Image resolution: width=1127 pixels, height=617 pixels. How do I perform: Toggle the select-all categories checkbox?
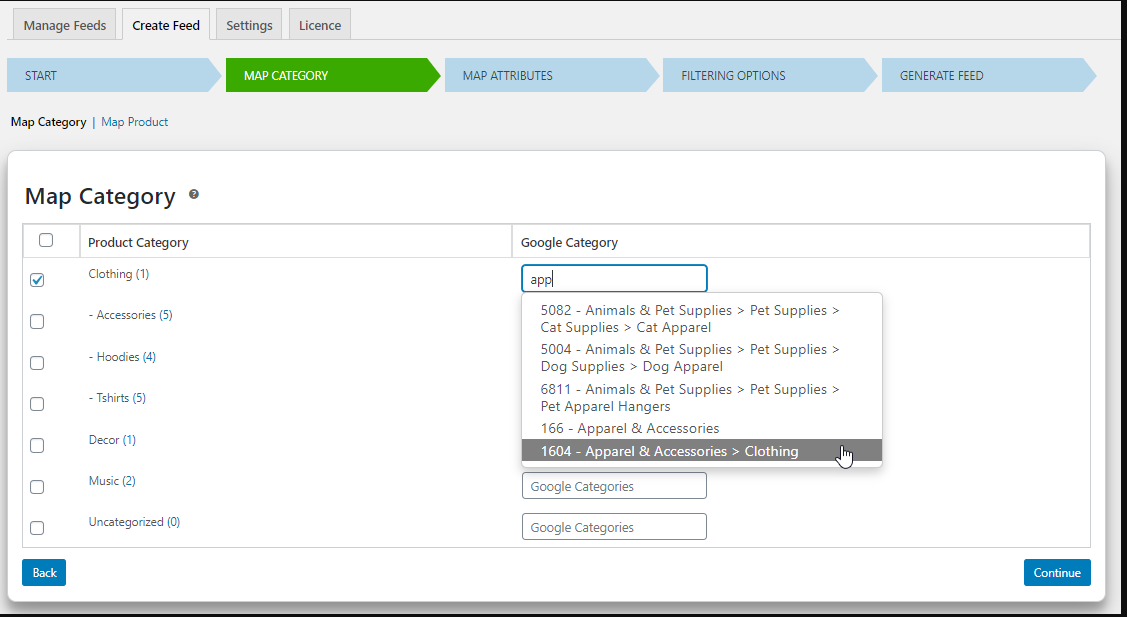pos(46,240)
